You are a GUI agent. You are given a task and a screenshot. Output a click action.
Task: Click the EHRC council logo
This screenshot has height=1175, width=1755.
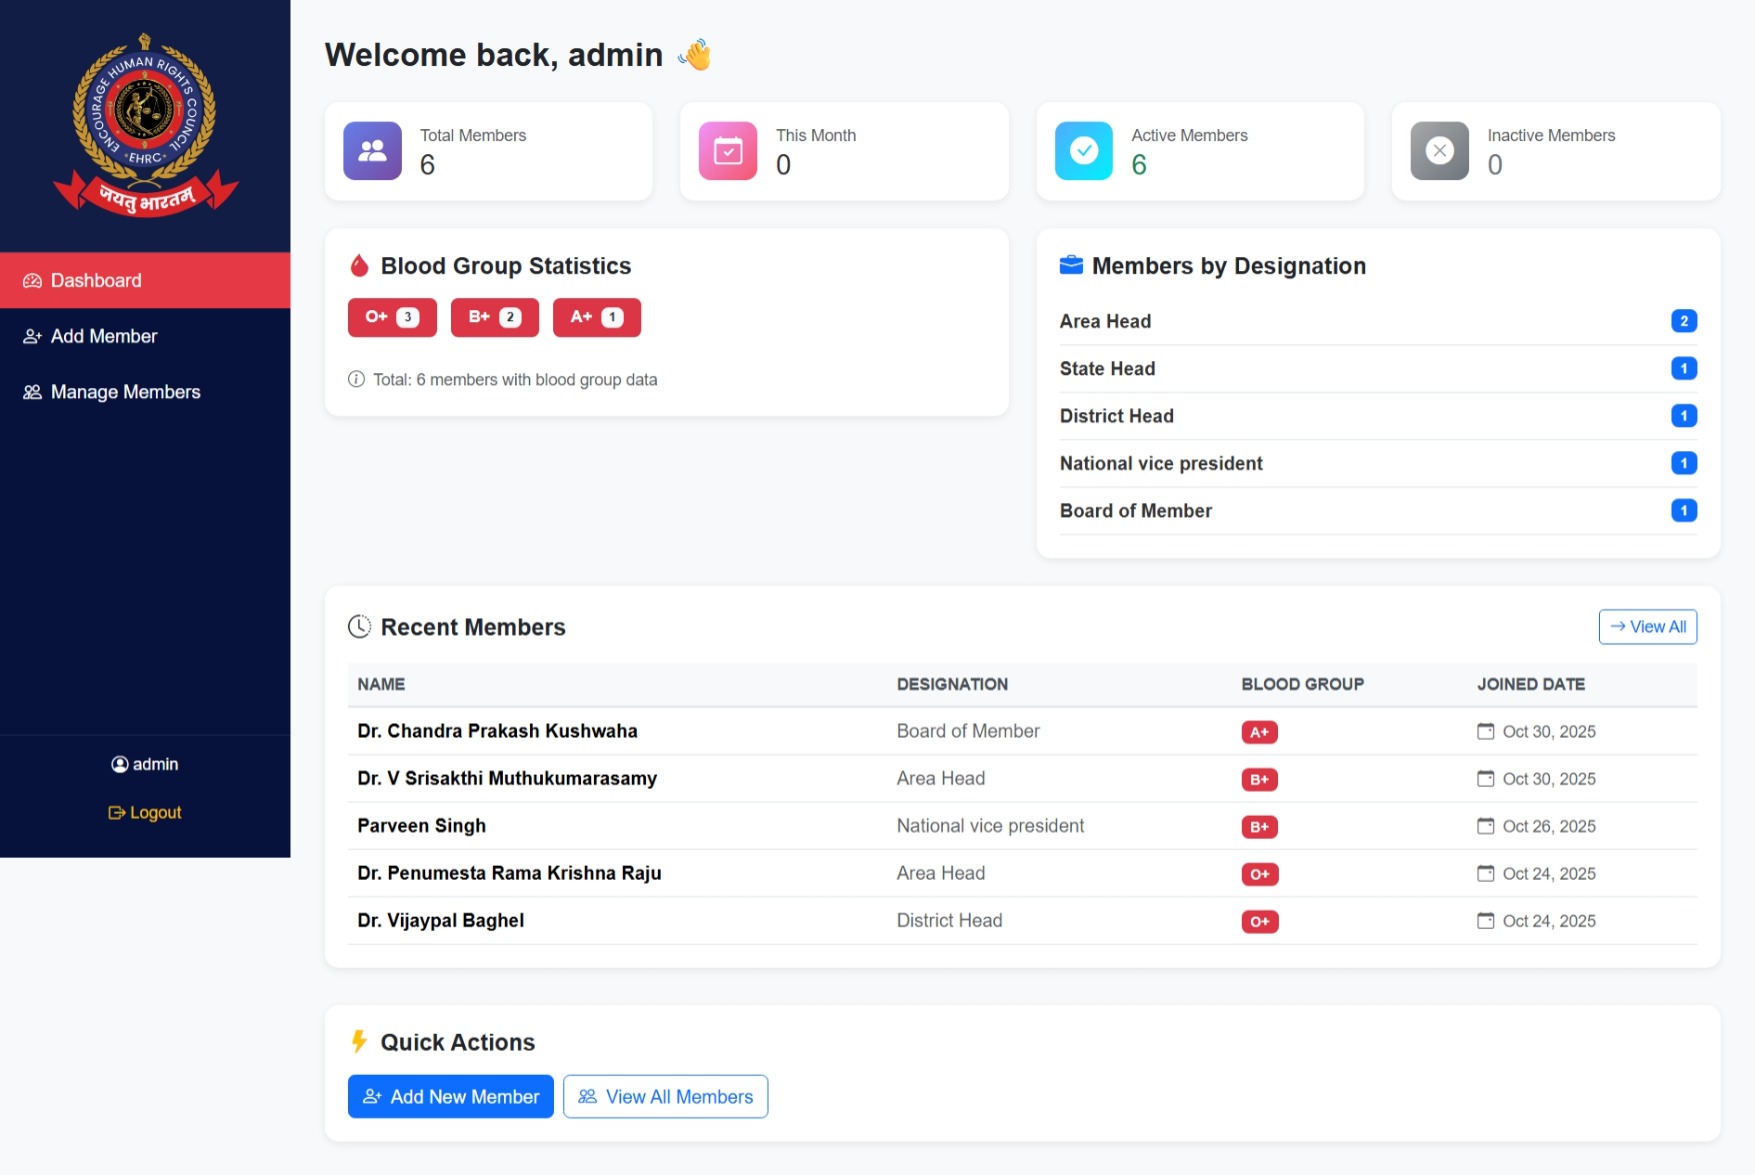(x=146, y=124)
